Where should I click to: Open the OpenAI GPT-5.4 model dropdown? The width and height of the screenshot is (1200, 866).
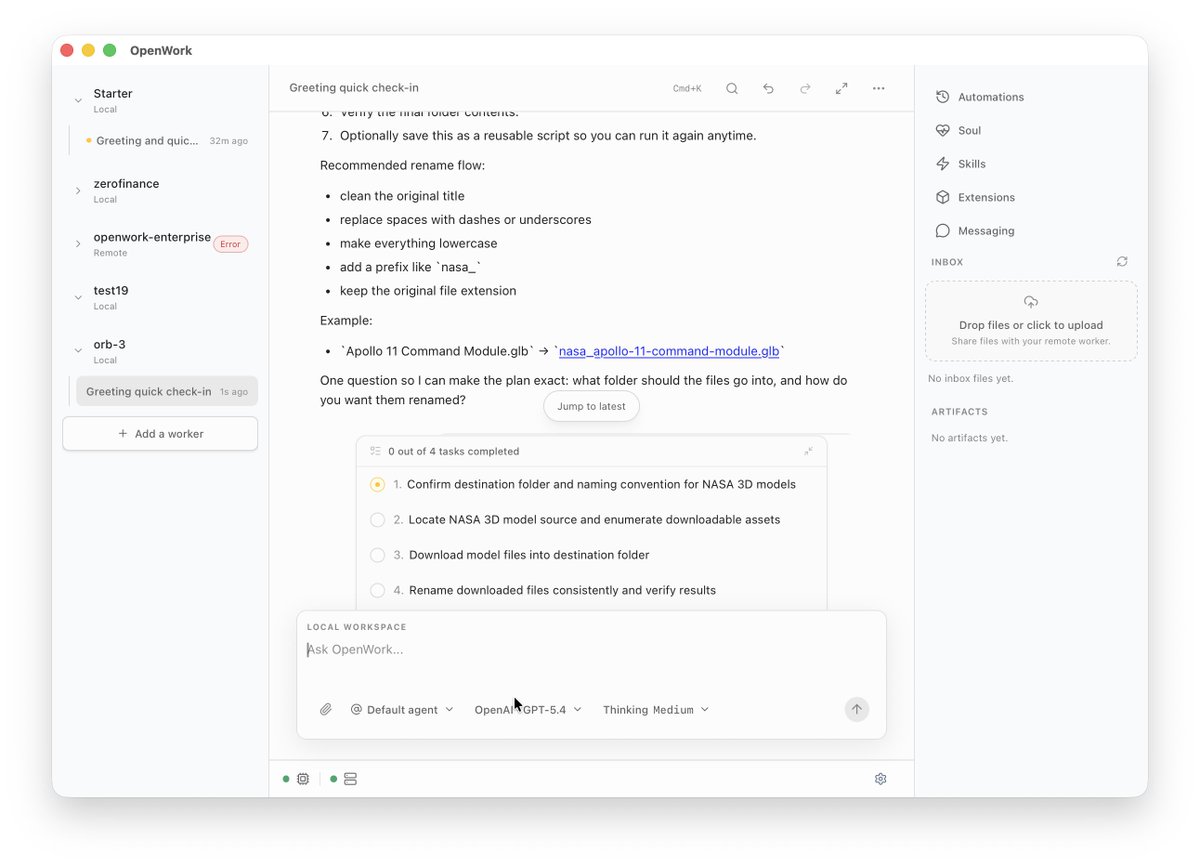coord(528,710)
